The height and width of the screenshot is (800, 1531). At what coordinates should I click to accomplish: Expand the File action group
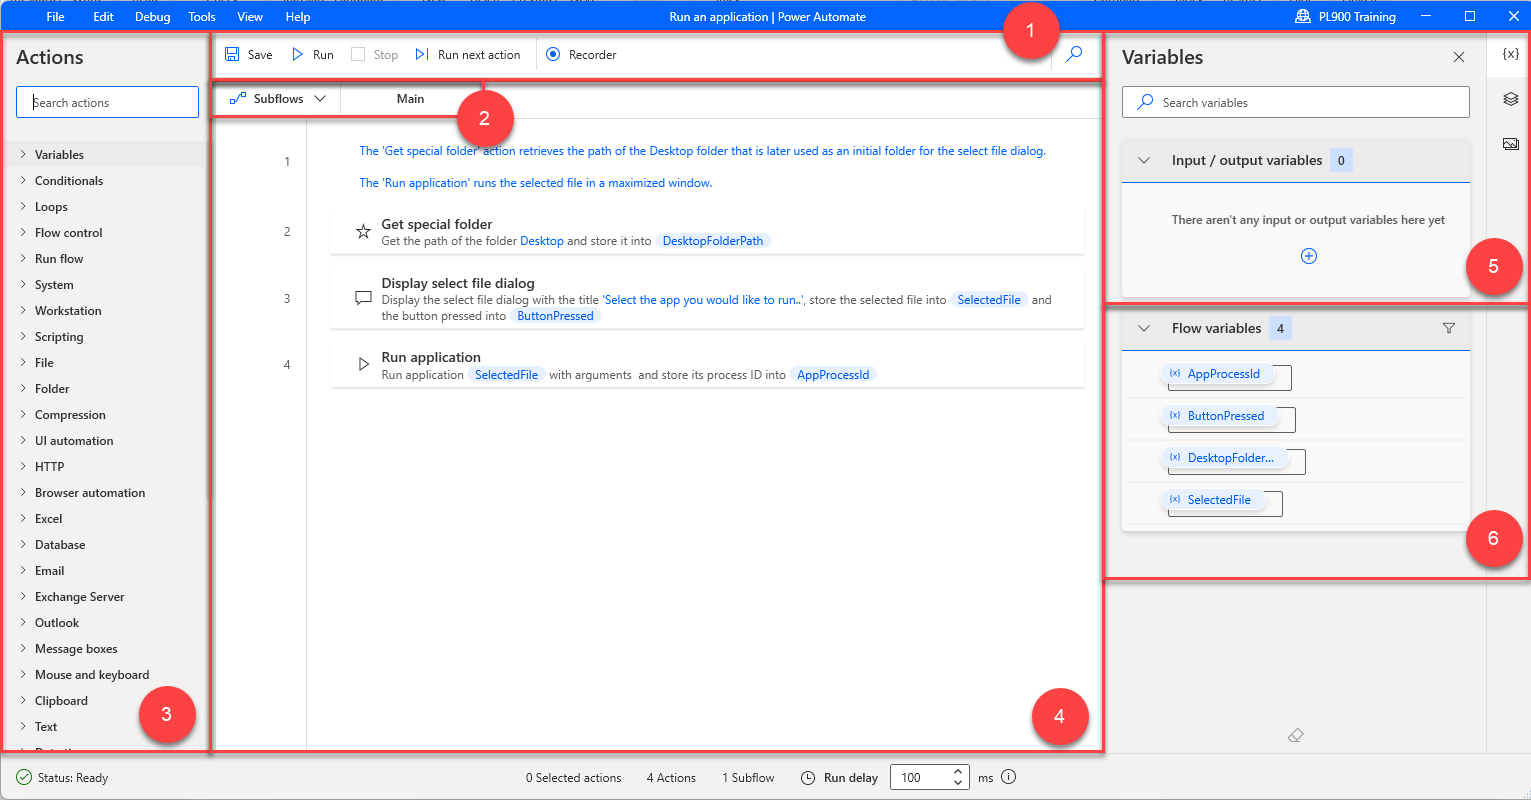coord(23,362)
